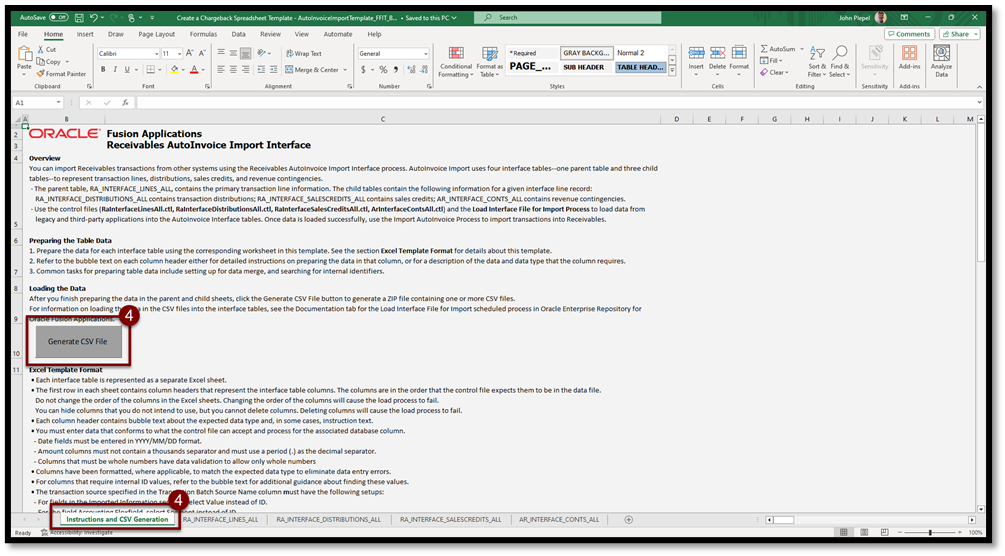1005x556 pixels.
Task: Click the Decrease Indent icon
Action: pos(261,70)
